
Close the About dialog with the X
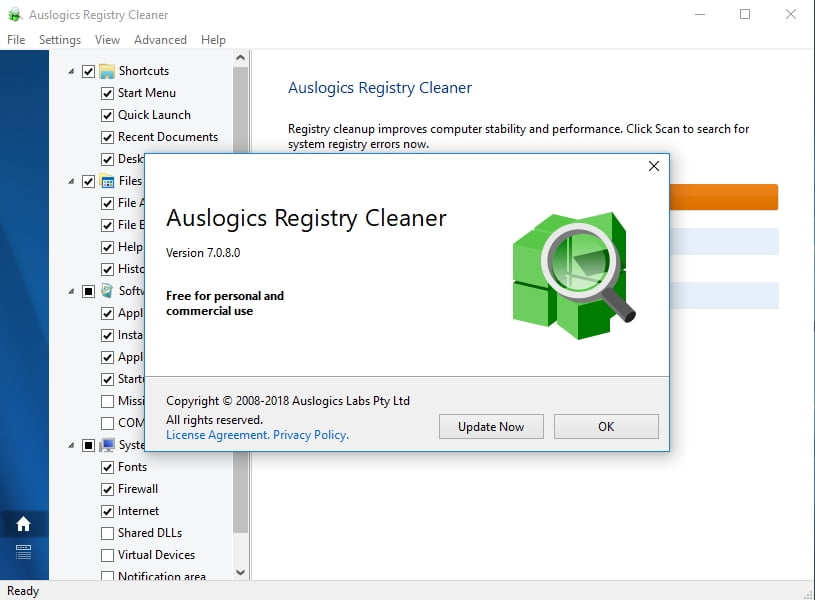tap(654, 166)
